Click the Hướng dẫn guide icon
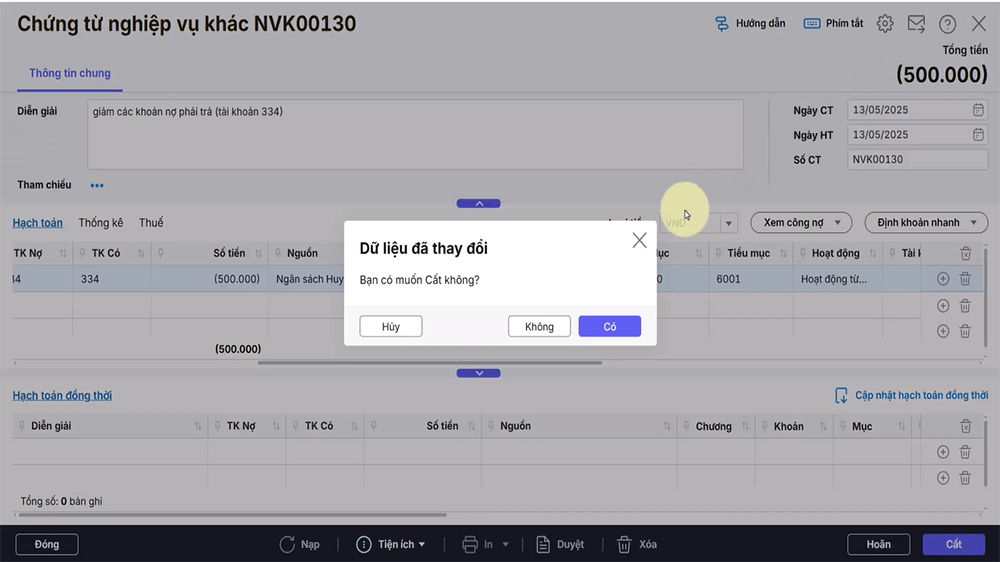This screenshot has height=562, width=1000. pyautogui.click(x=721, y=24)
